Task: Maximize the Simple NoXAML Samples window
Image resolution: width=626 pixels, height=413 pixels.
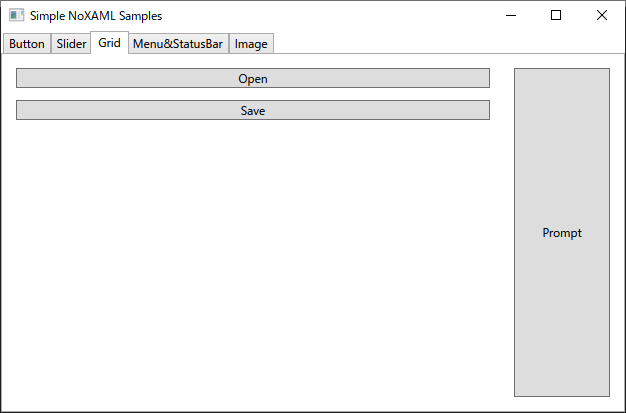Action: pos(556,16)
